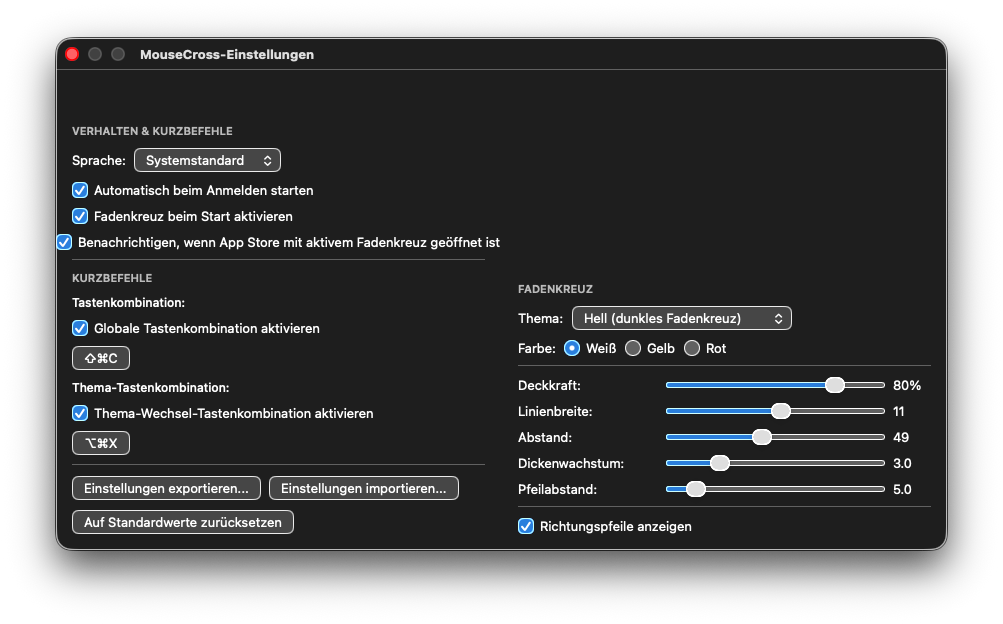The image size is (1003, 624).
Task: Click the ⌥⌘X theme shortcut button
Action: (x=100, y=442)
